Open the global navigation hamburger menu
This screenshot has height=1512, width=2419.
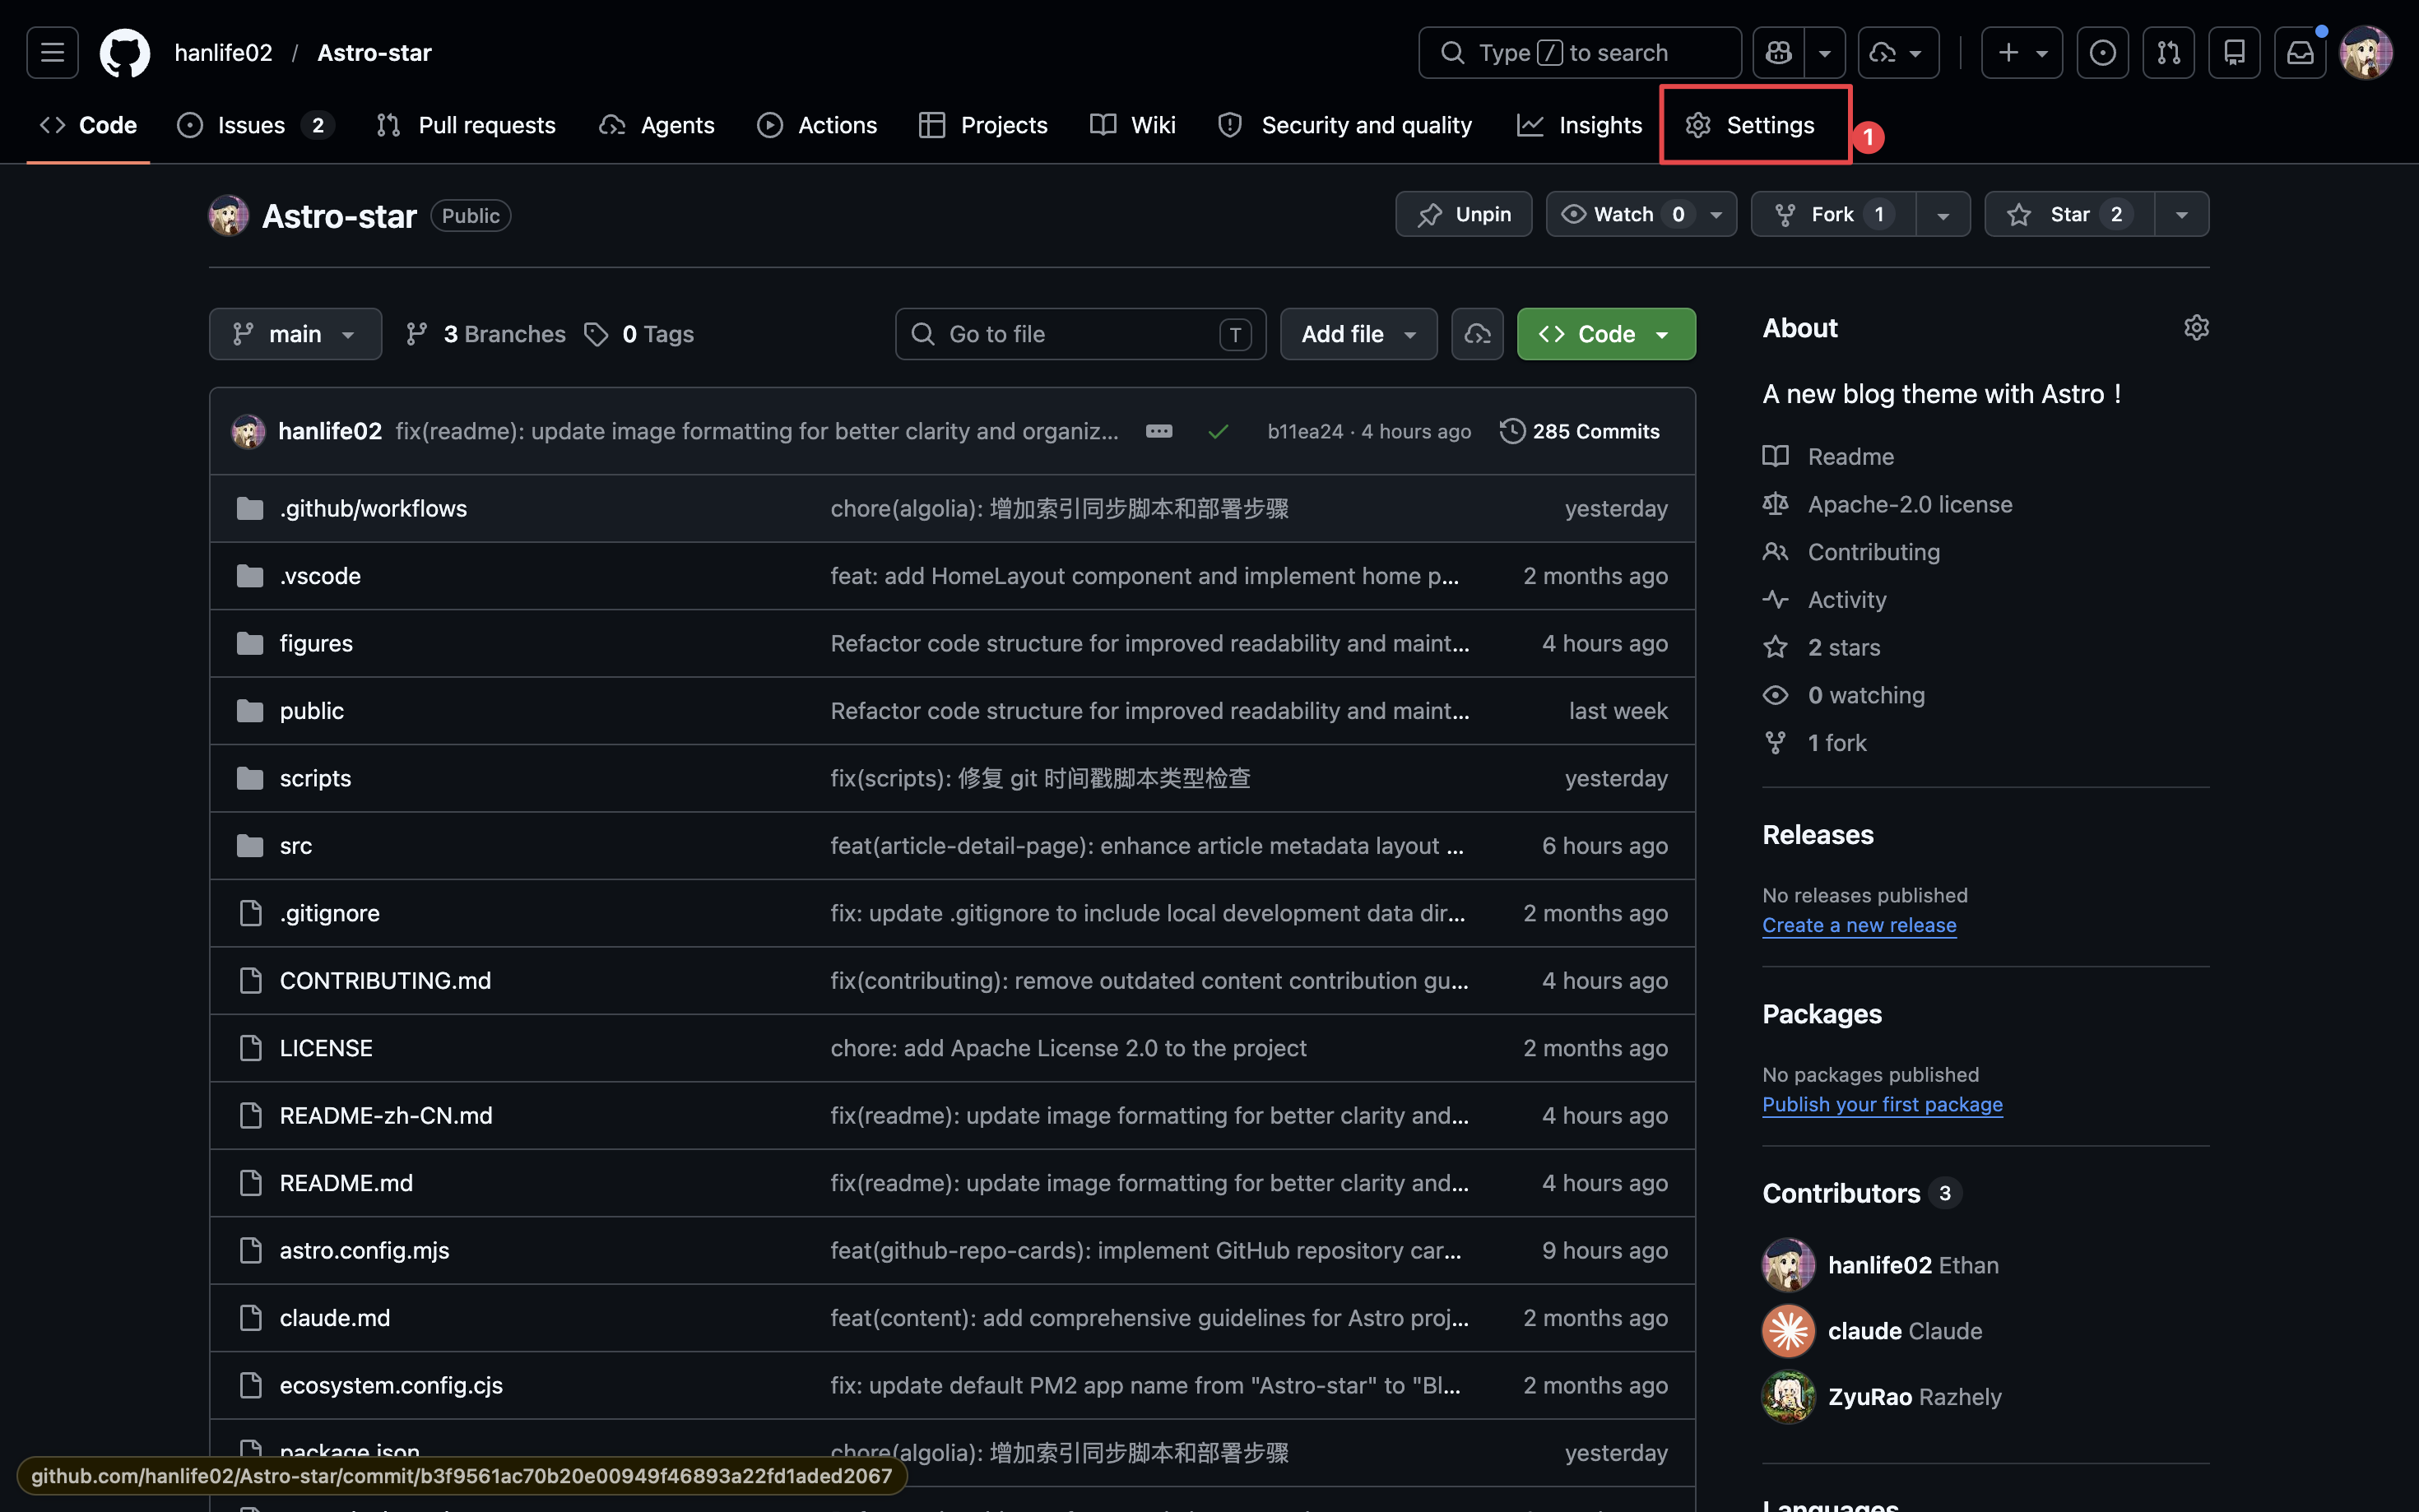tap(52, 52)
